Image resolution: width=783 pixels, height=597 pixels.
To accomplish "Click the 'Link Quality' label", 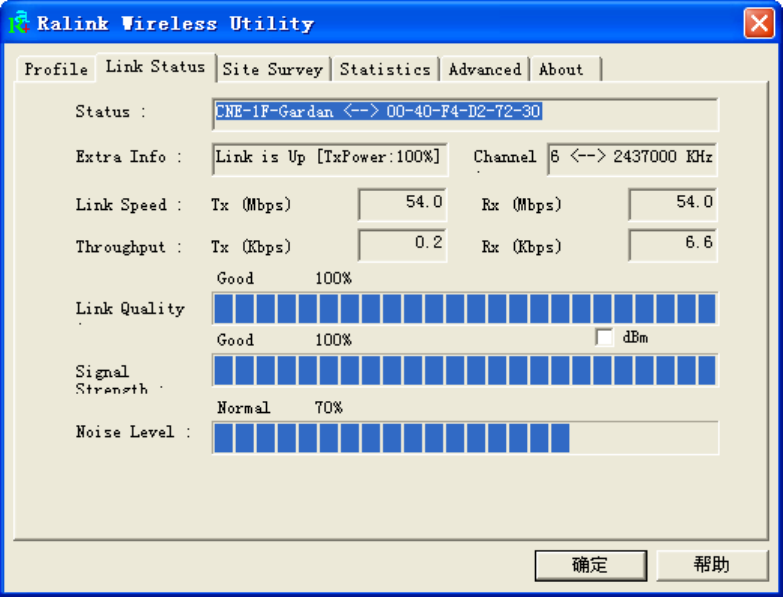I will point(130,308).
